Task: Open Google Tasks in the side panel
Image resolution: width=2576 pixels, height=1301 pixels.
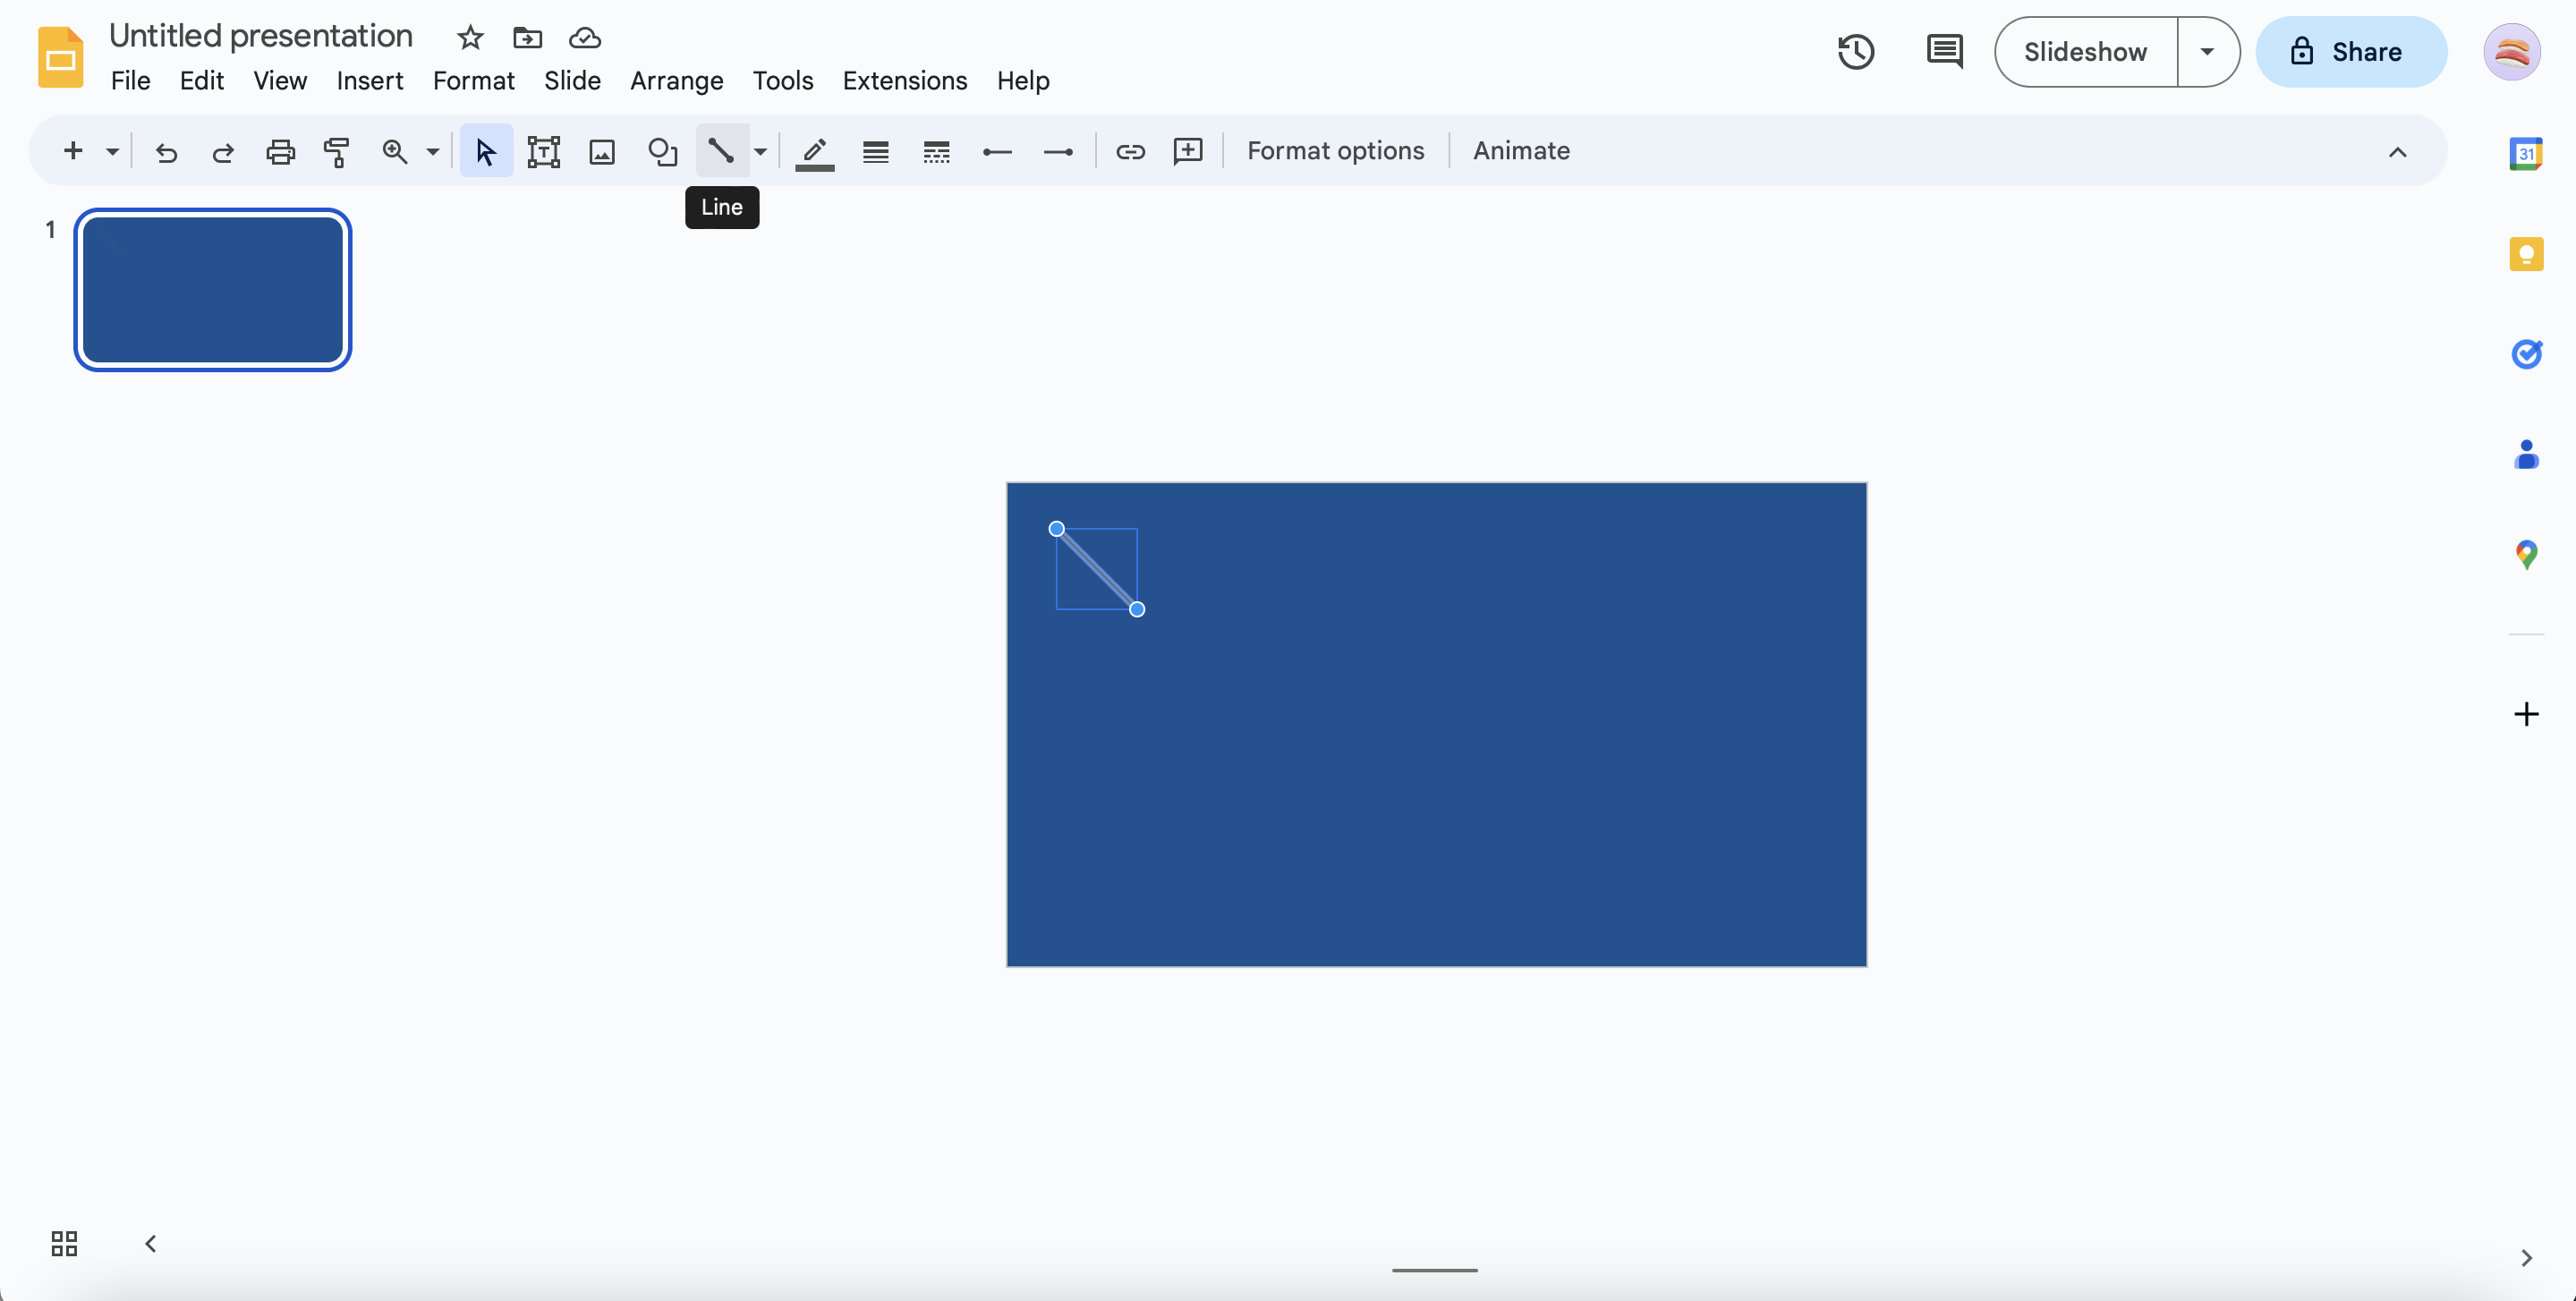Action: [2527, 355]
